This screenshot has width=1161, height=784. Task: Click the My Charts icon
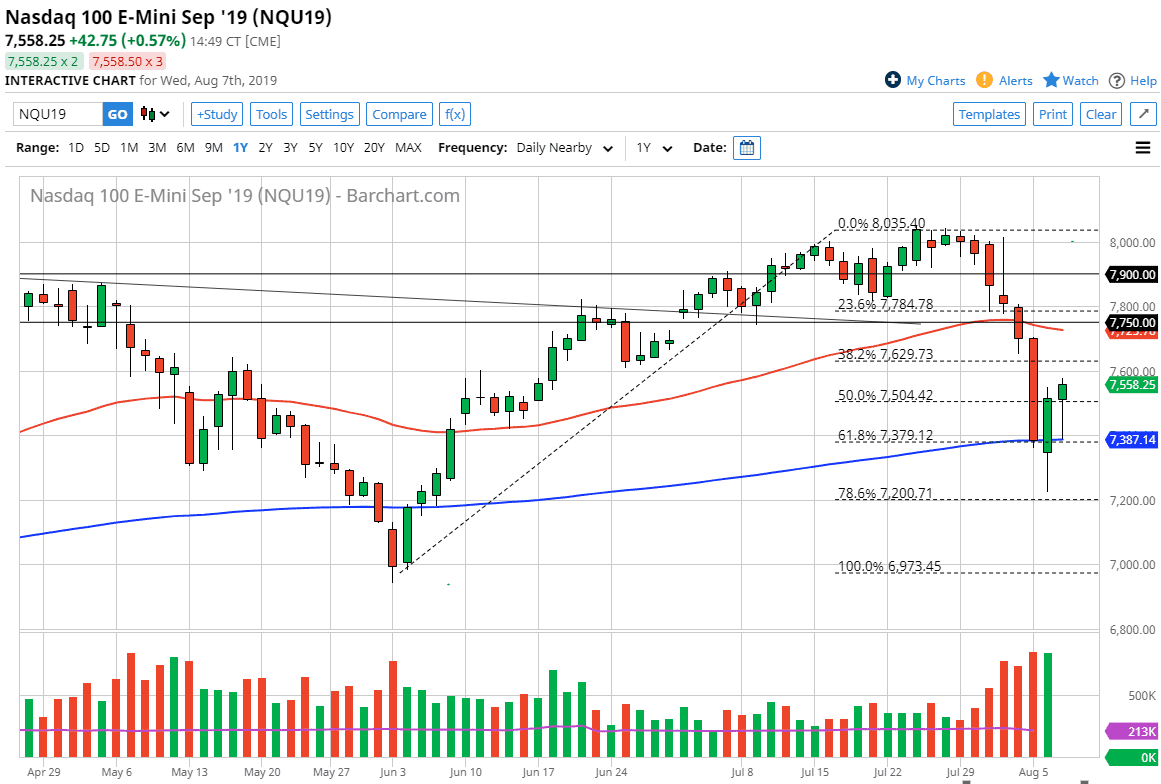tap(895, 81)
